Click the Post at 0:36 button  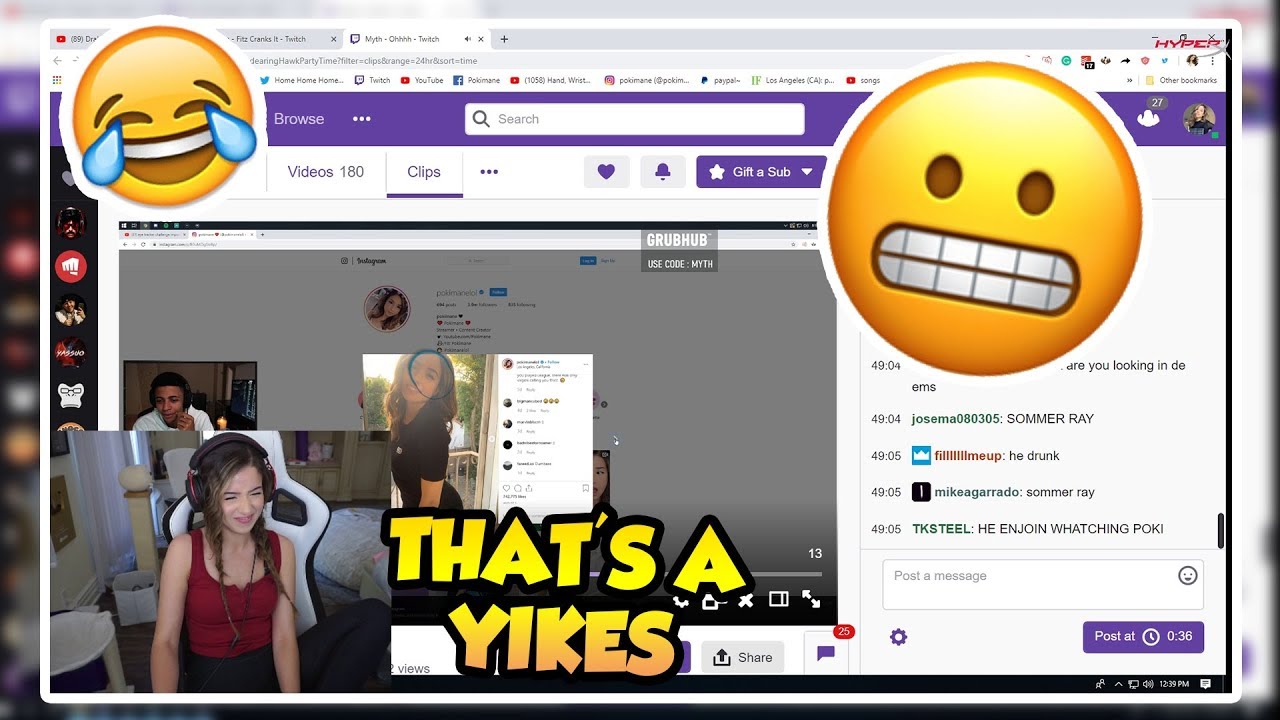(1143, 636)
